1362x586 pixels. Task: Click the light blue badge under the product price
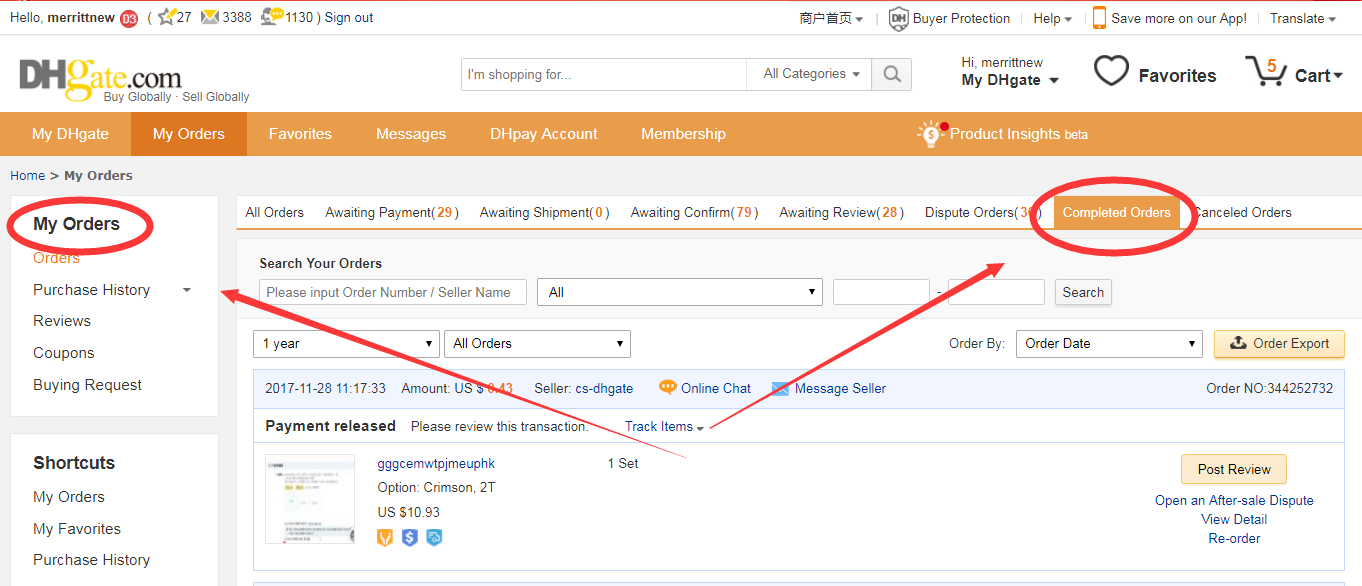pos(433,538)
